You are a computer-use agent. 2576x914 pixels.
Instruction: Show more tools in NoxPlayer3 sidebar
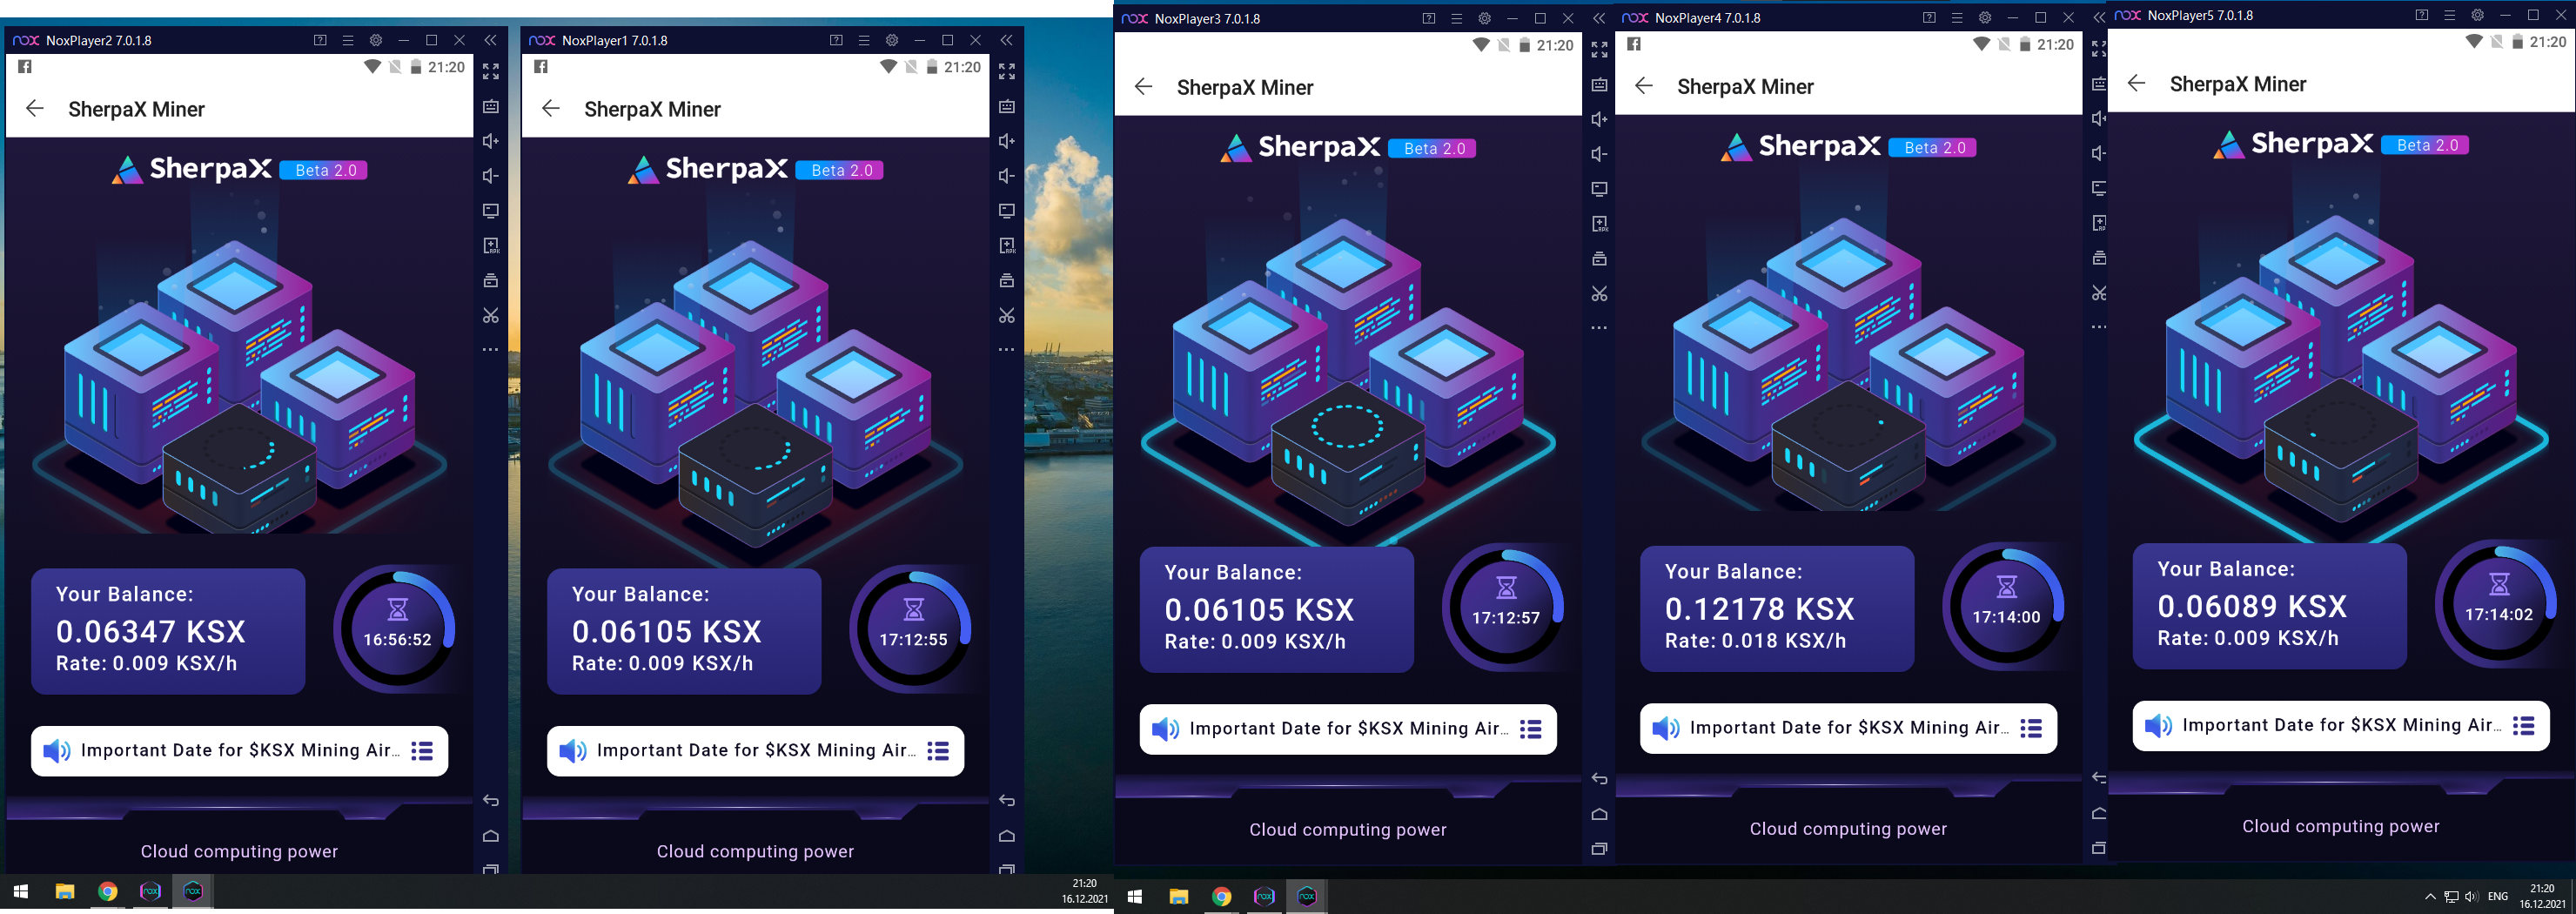1600,328
